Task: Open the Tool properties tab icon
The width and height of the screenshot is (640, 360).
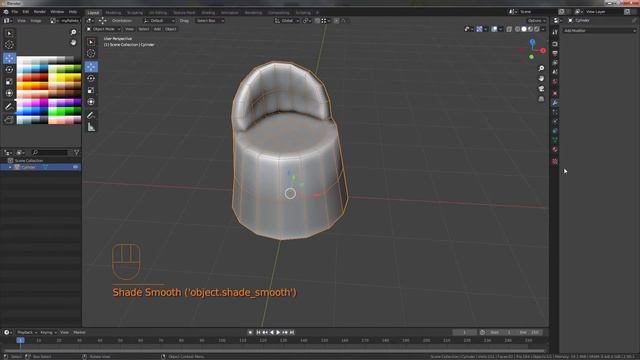Action: (555, 32)
